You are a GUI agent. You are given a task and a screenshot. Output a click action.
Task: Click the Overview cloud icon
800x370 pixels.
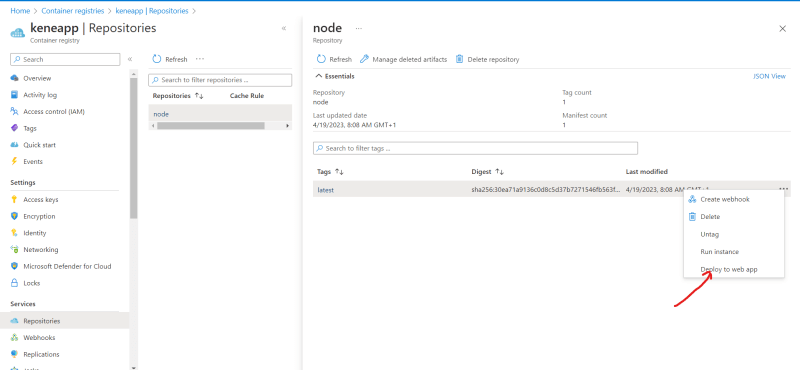click(14, 78)
